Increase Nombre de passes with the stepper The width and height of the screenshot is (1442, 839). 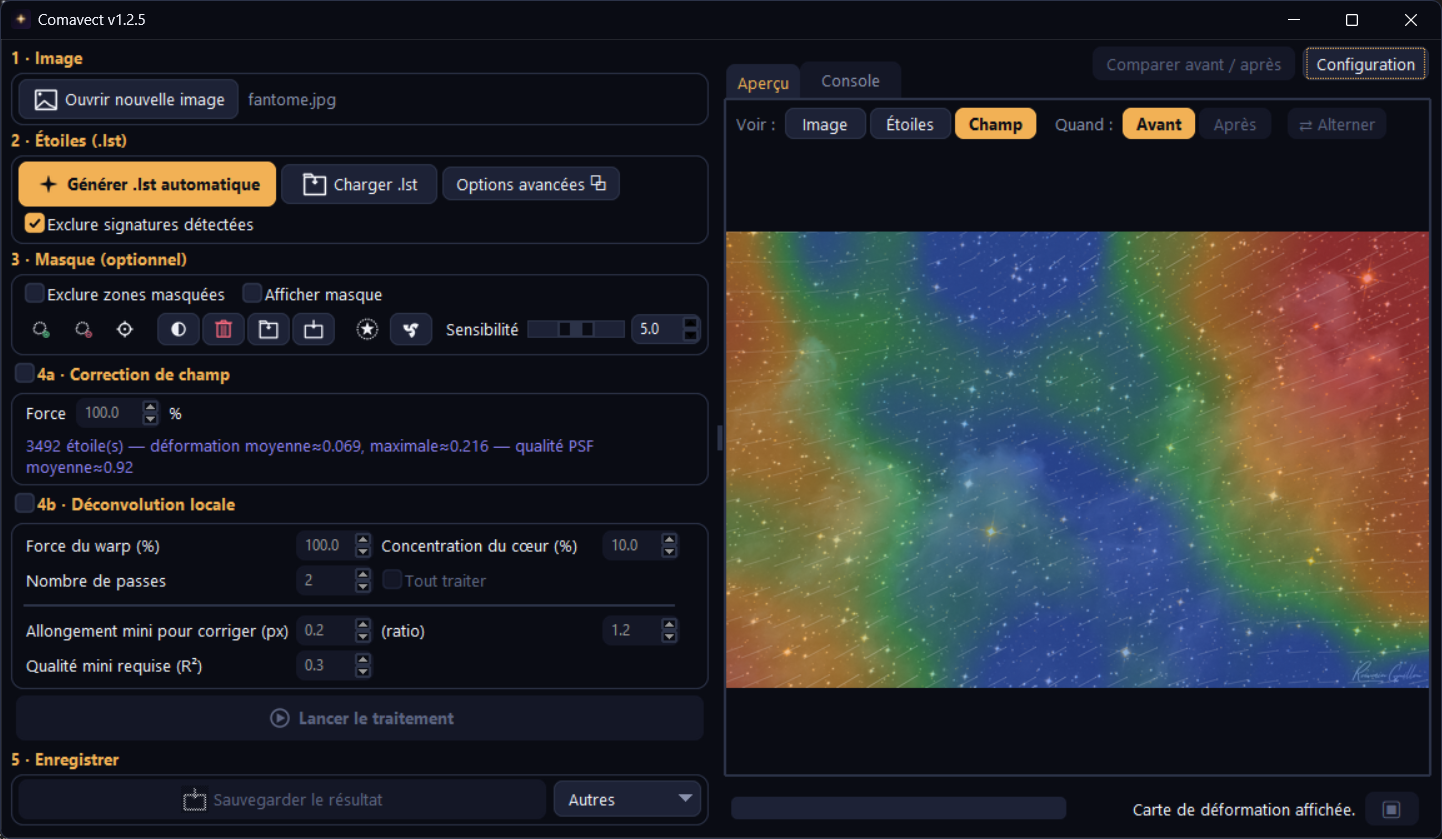coord(363,575)
